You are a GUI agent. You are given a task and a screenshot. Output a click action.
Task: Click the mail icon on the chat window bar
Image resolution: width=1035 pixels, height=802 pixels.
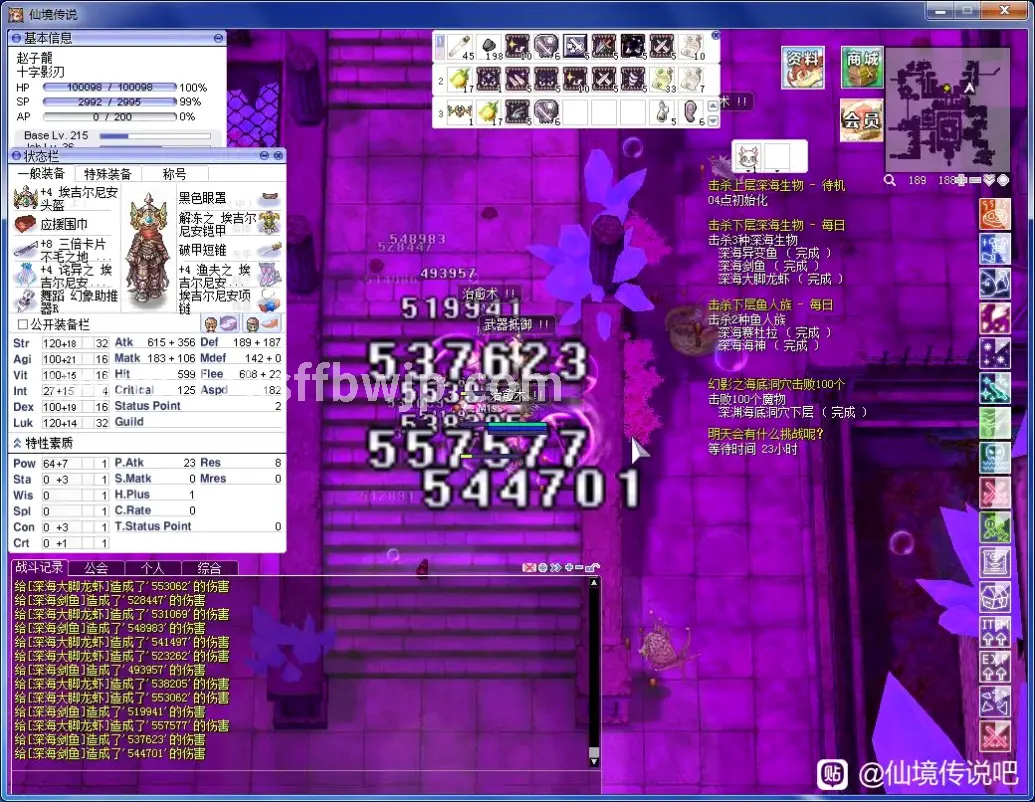(529, 567)
